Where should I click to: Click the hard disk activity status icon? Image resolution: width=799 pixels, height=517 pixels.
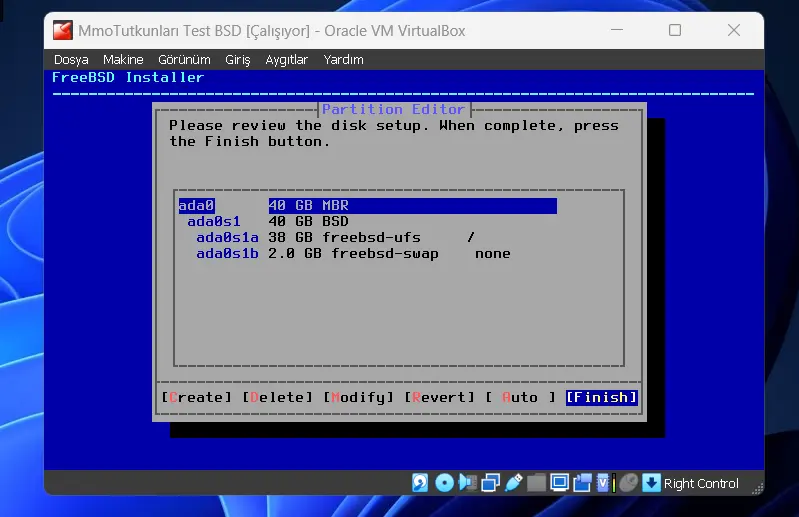(x=420, y=482)
